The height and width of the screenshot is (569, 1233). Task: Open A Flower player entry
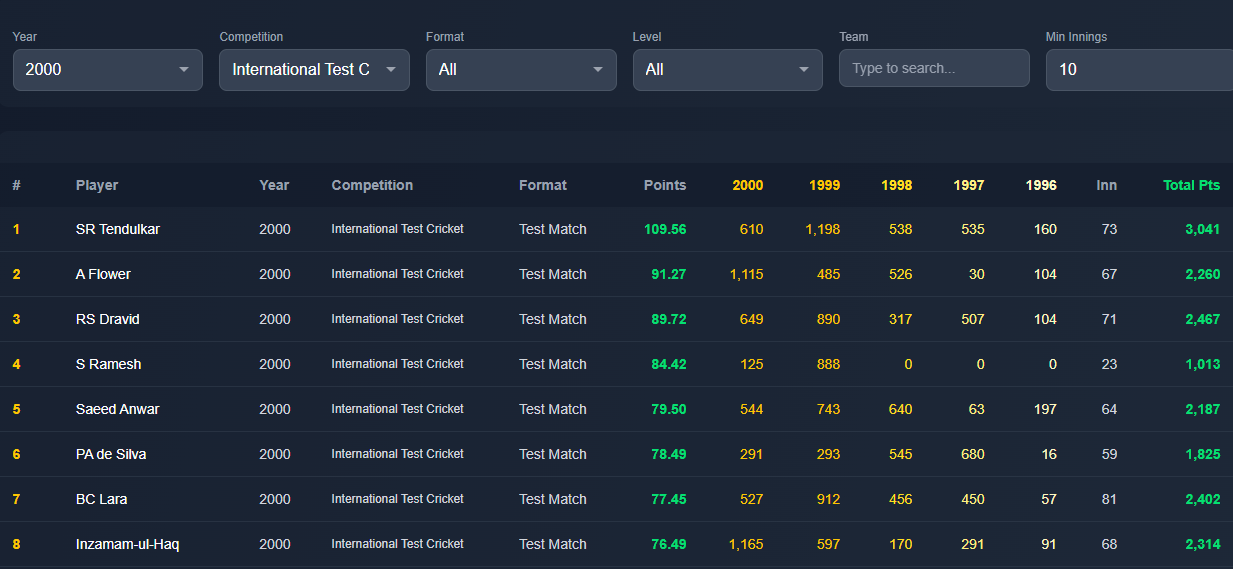pyautogui.click(x=103, y=274)
